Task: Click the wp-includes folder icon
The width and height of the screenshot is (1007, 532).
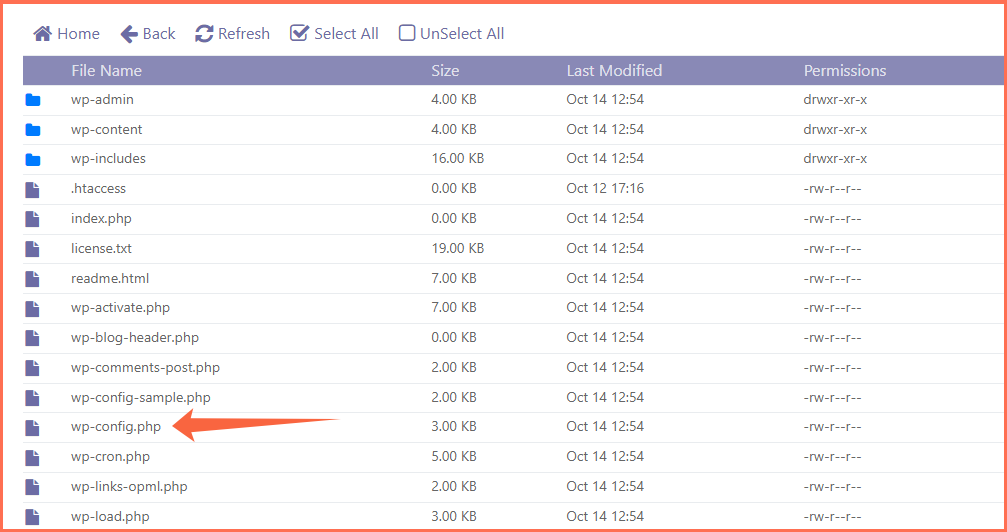Action: pyautogui.click(x=33, y=159)
